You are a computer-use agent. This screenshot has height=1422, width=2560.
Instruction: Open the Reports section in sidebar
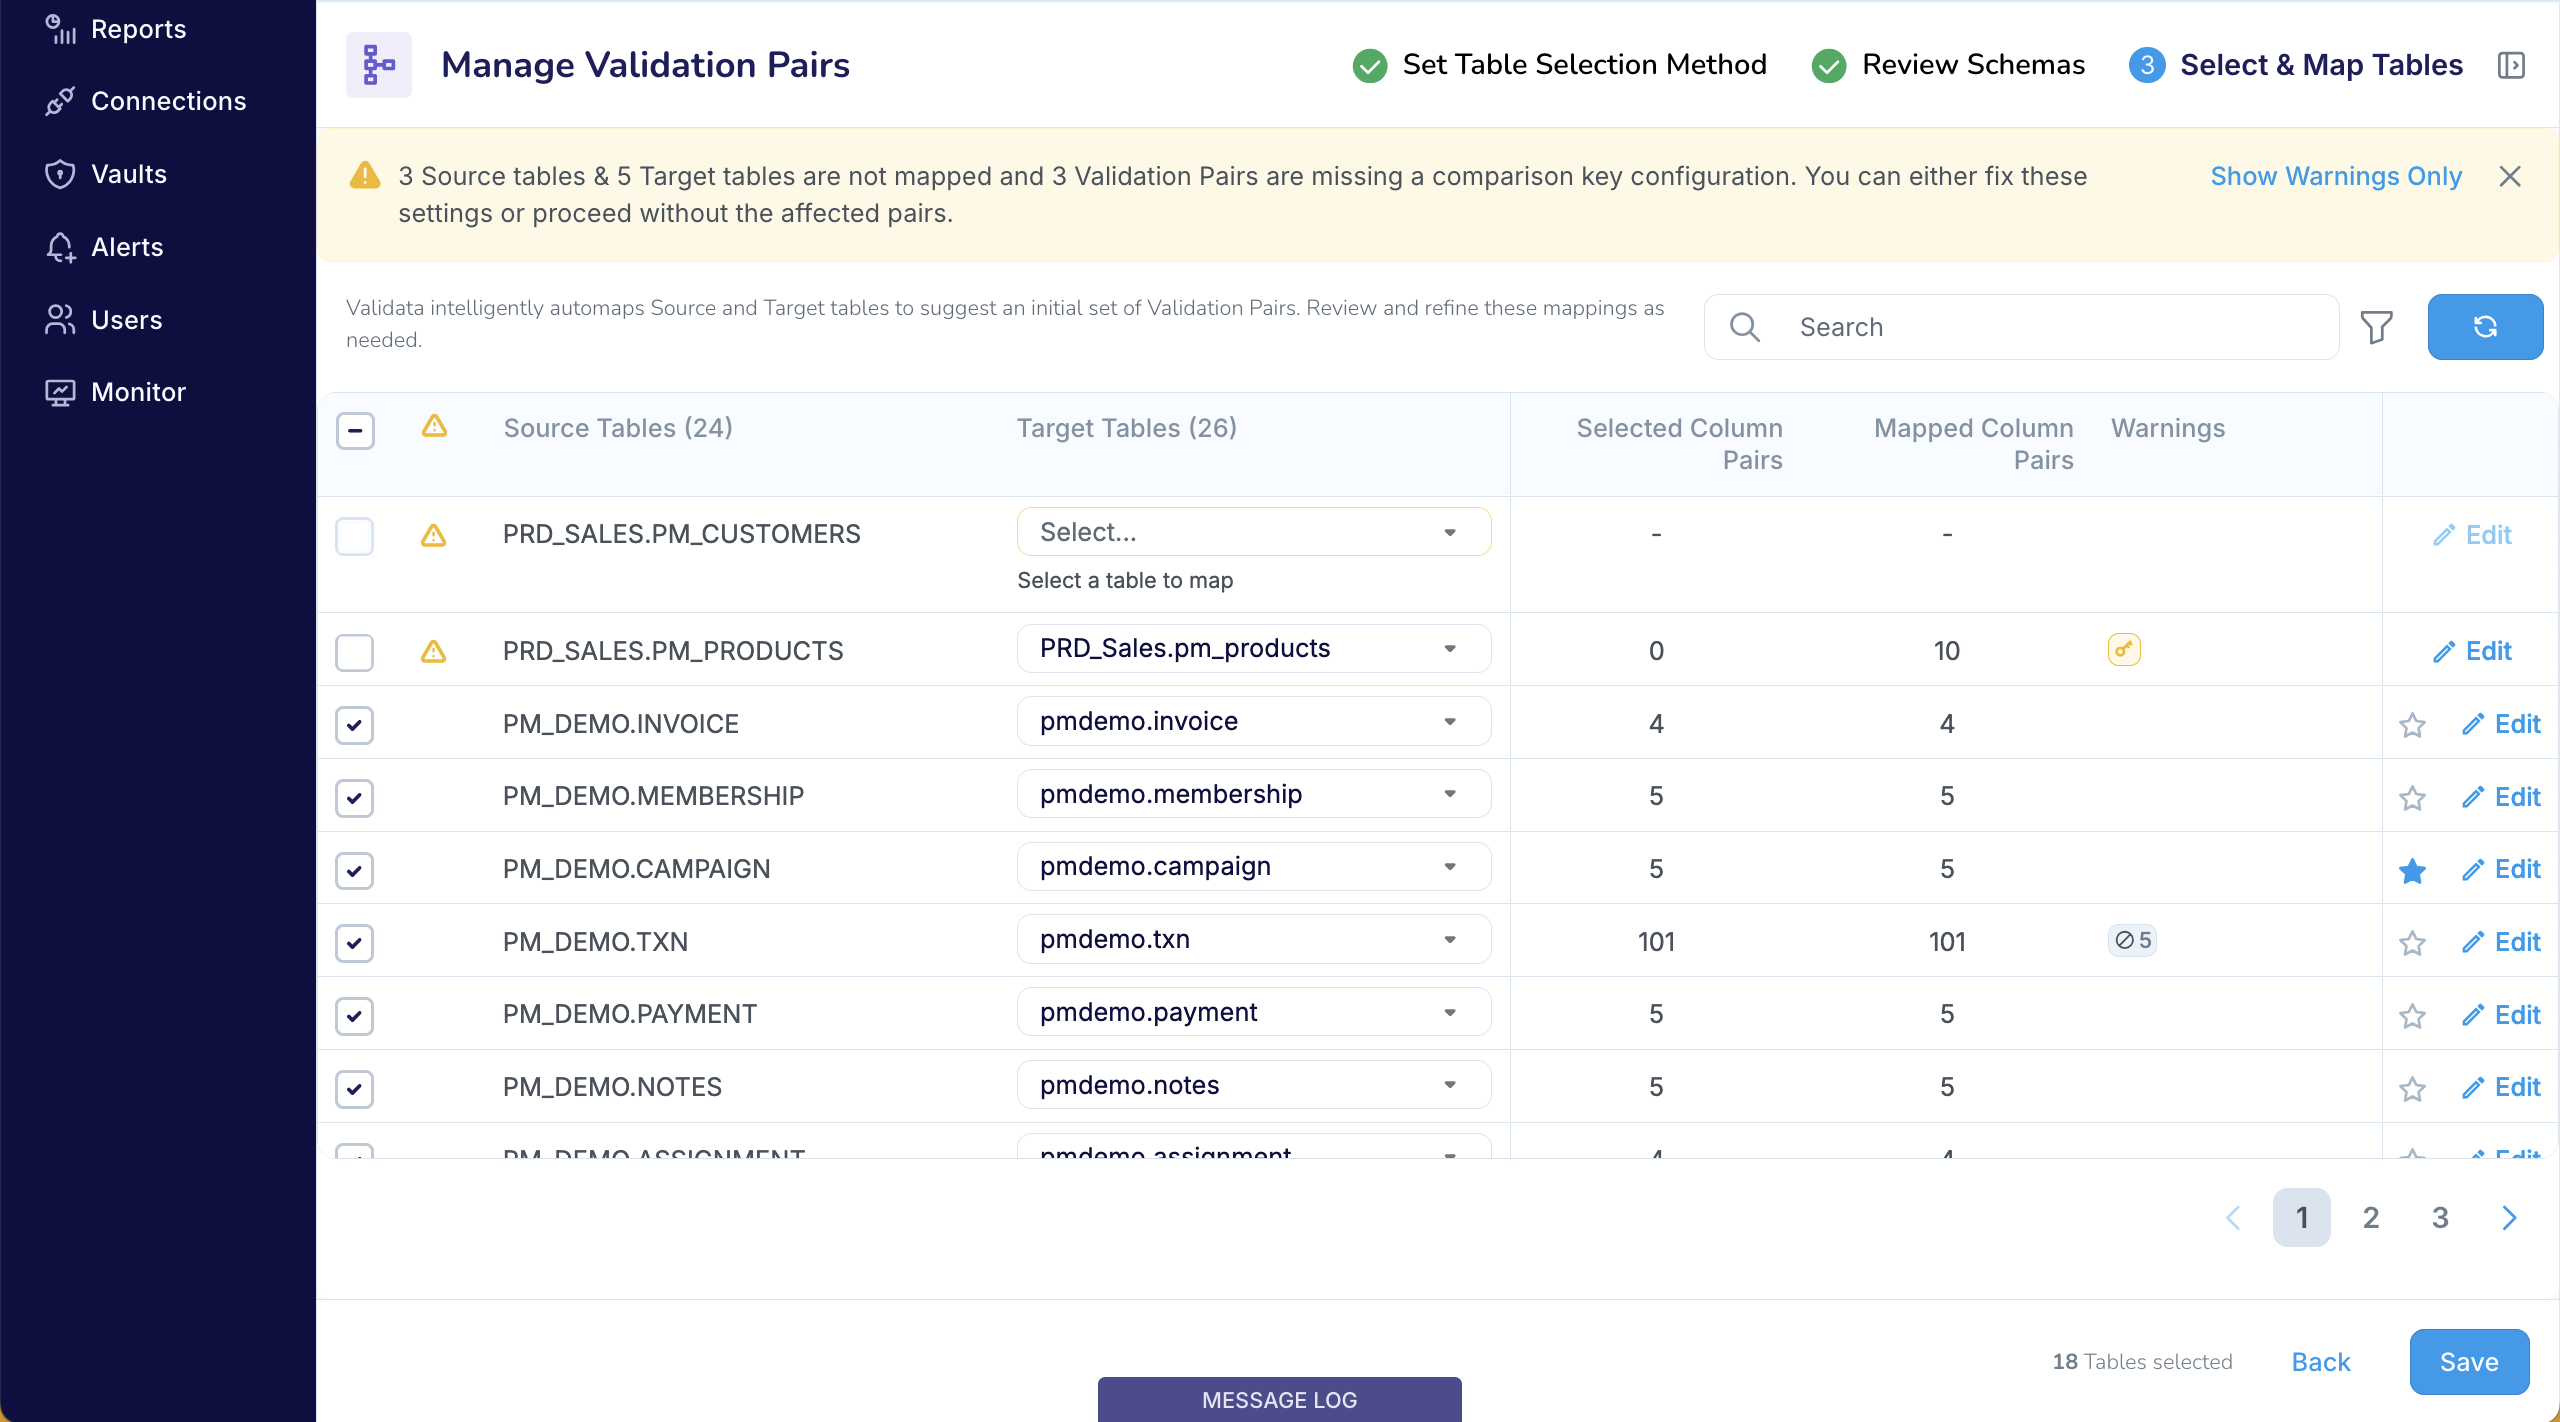(138, 28)
